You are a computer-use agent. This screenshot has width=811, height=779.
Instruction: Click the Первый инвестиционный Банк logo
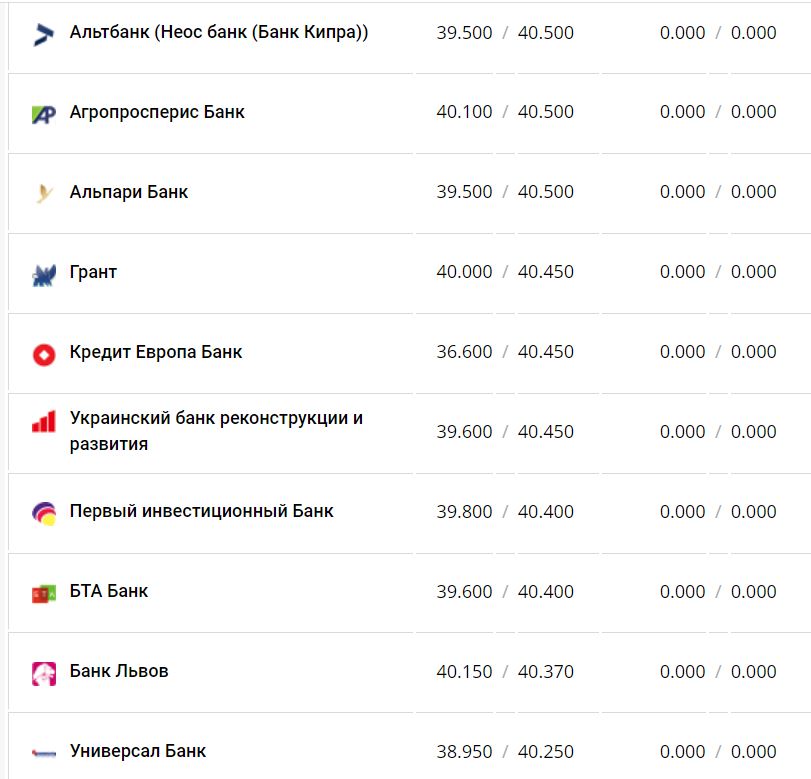(x=44, y=514)
